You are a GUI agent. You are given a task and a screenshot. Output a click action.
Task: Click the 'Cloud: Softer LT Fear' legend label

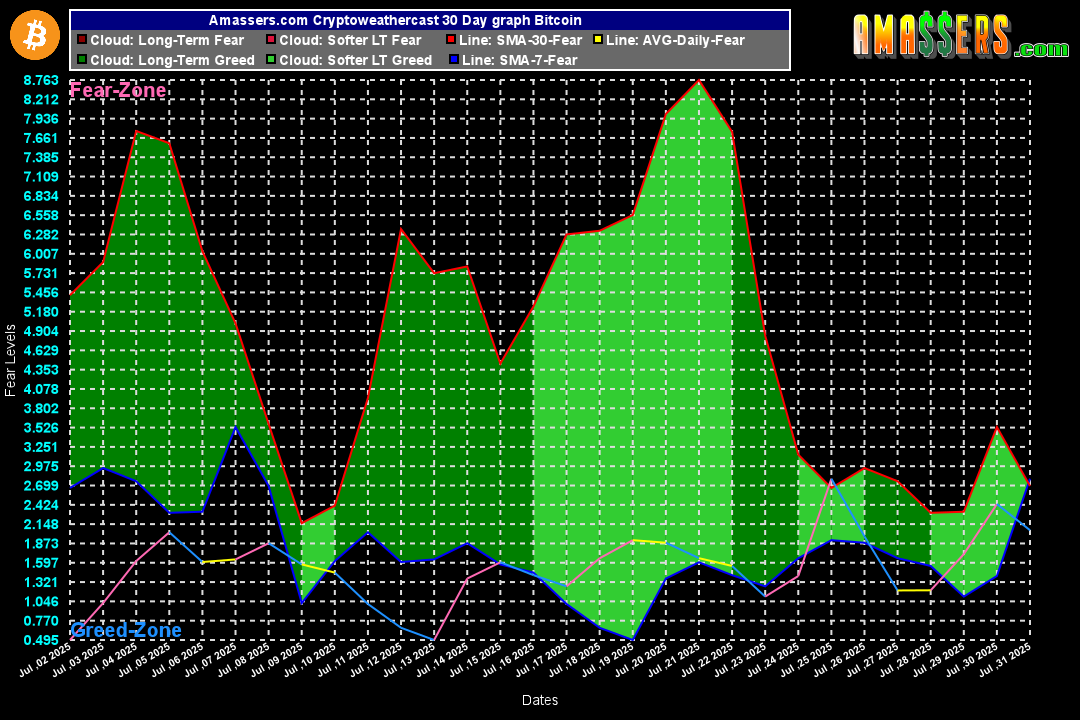[350, 40]
